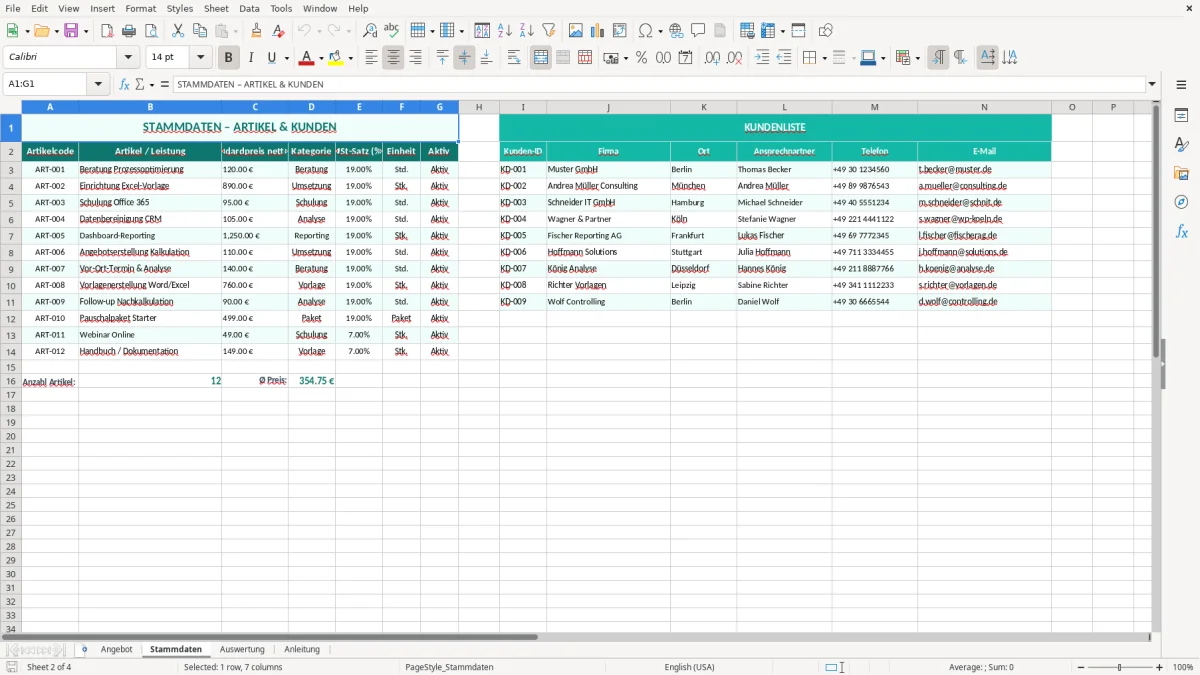Insert an image

click(x=576, y=31)
